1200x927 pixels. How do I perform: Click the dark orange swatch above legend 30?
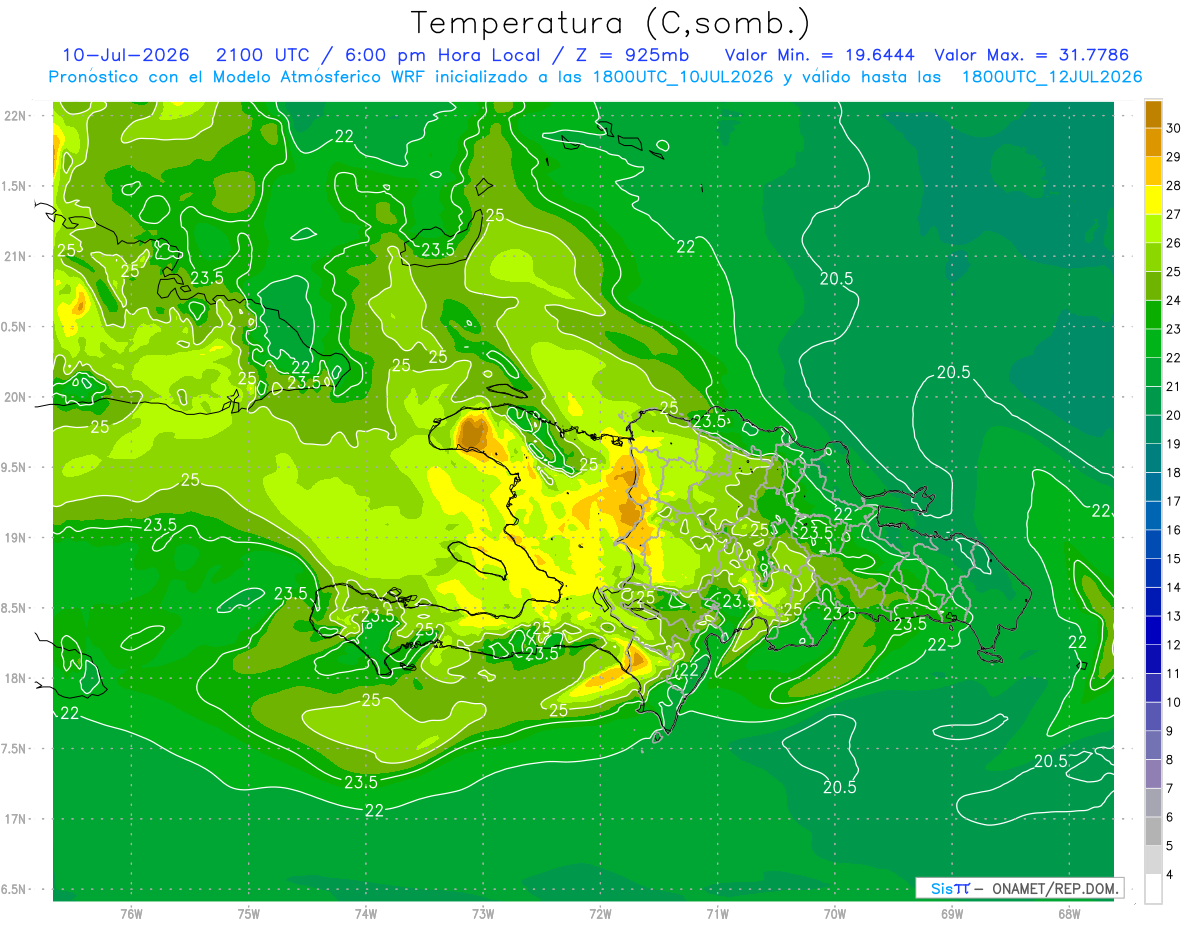[x=1153, y=113]
